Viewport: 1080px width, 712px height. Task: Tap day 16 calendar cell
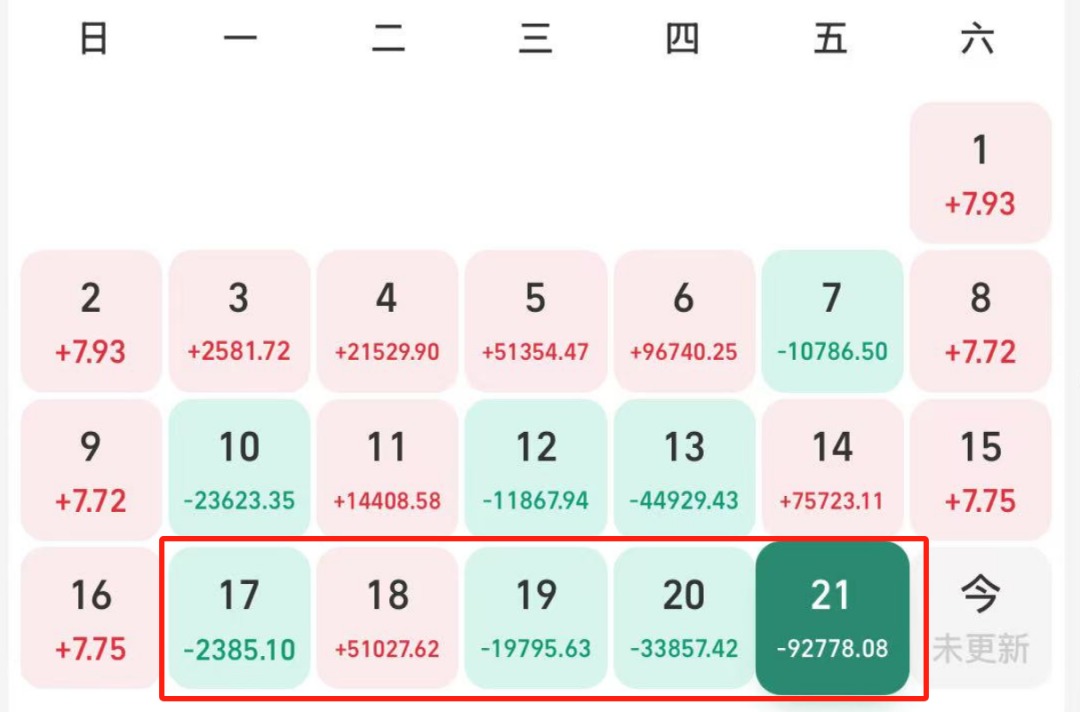click(x=92, y=618)
